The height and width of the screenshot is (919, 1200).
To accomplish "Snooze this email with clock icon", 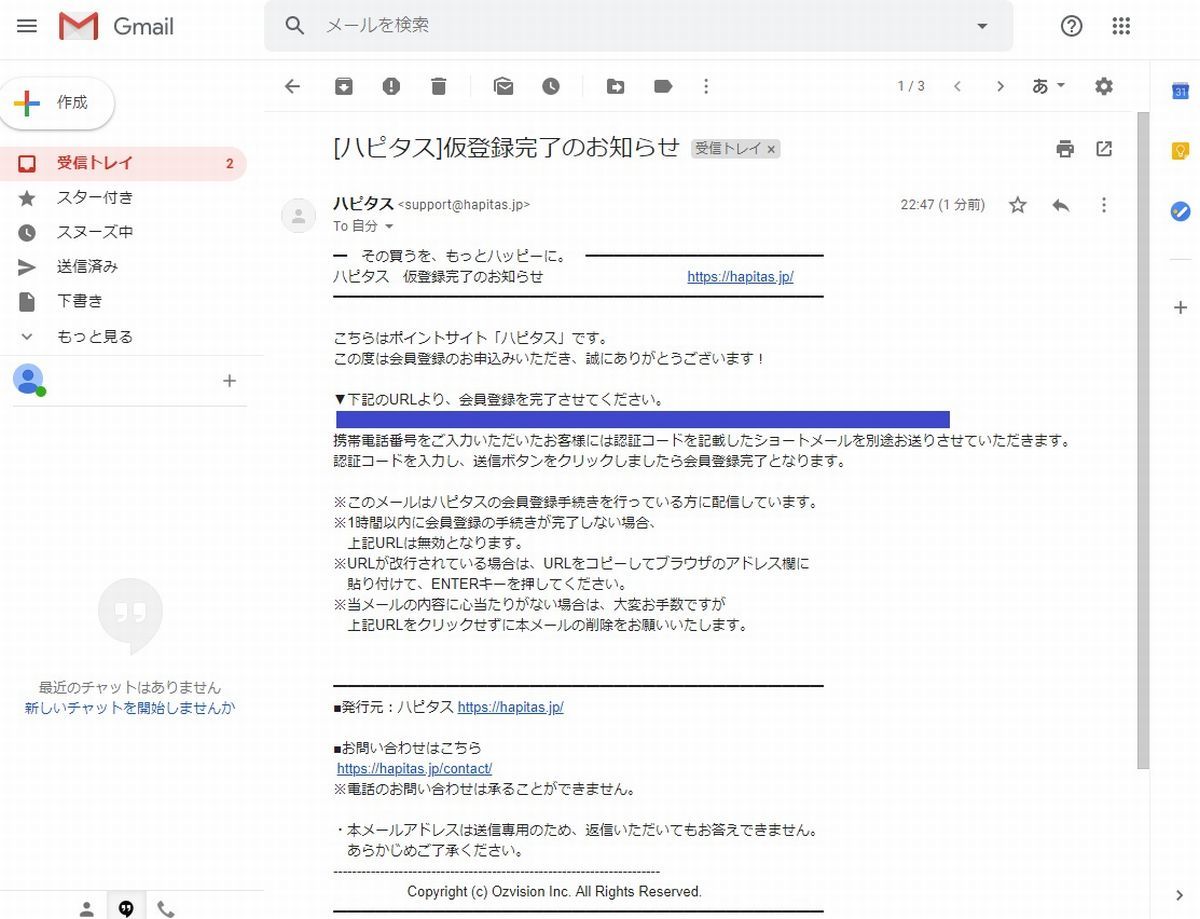I will (x=551, y=87).
